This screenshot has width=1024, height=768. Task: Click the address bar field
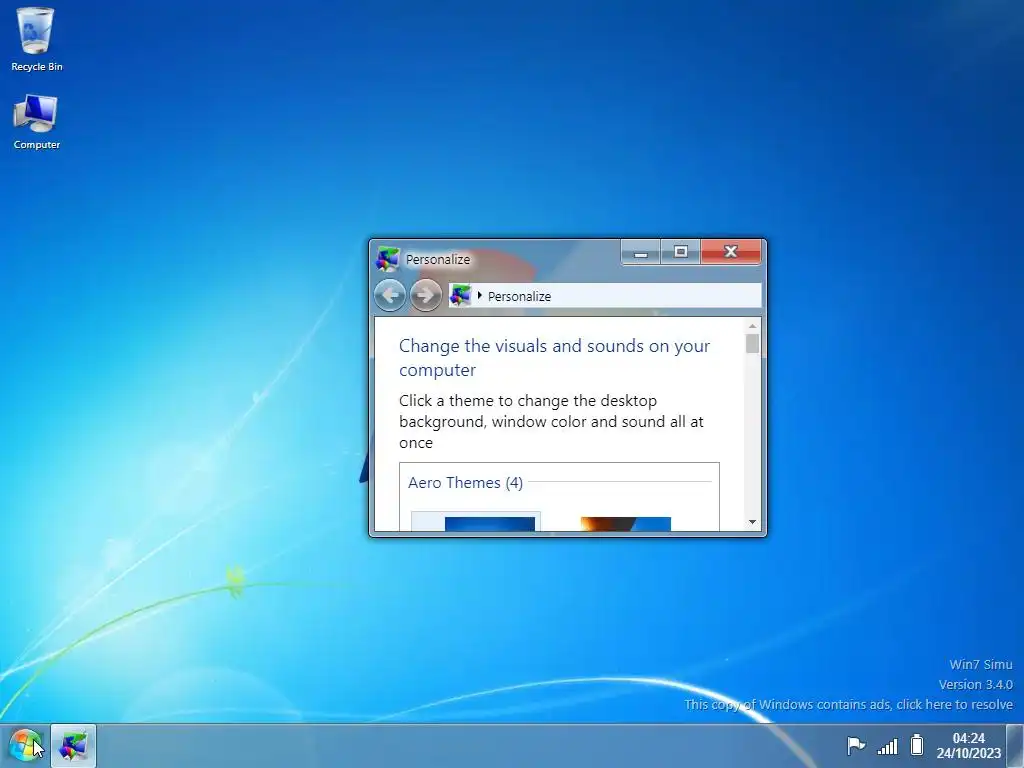(605, 295)
